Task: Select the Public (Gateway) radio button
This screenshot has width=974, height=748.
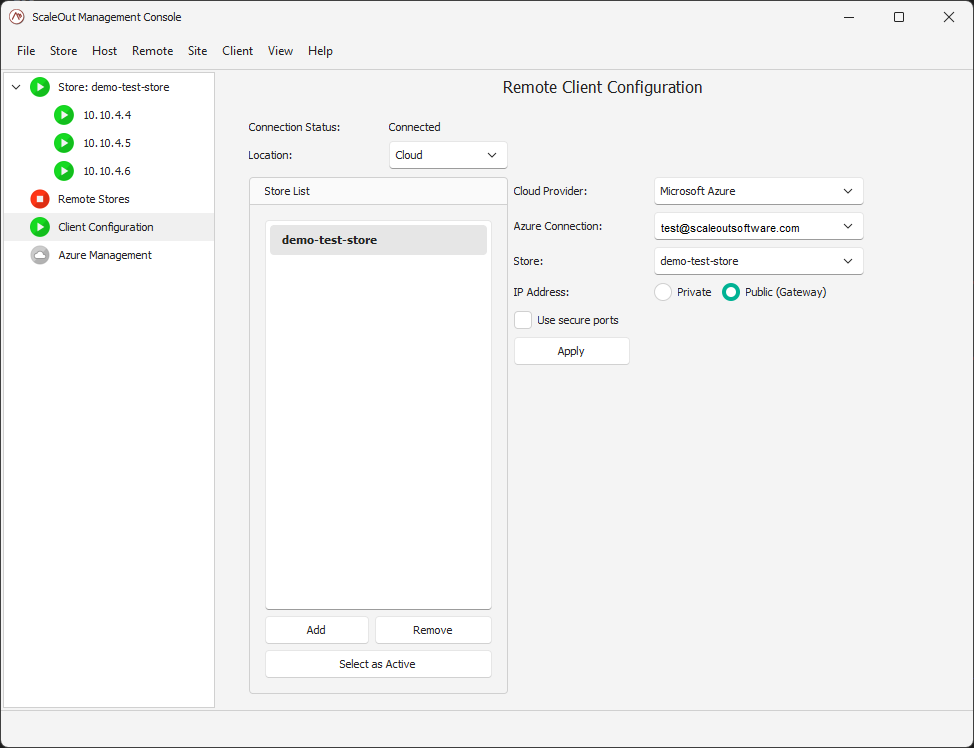Action: [x=731, y=292]
